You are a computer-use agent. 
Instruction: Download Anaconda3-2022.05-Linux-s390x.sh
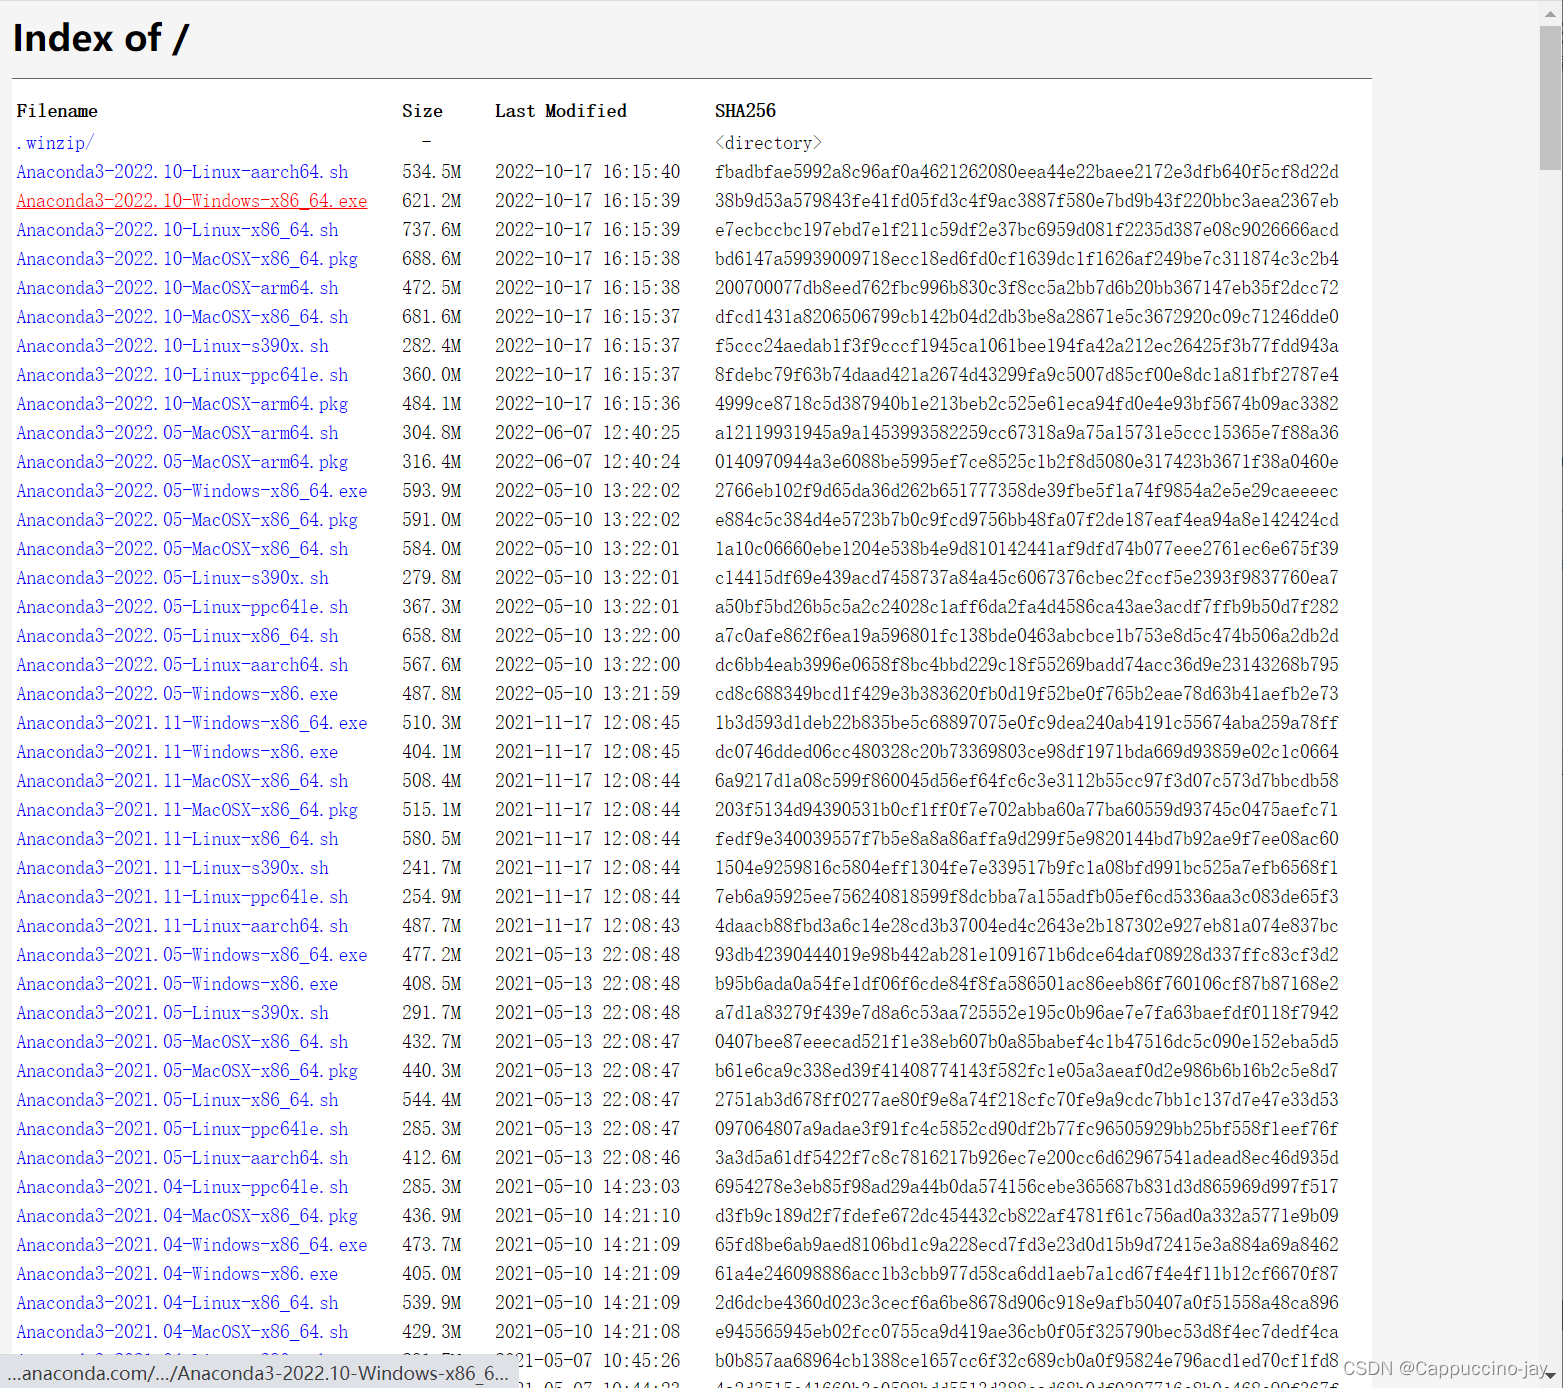click(x=172, y=578)
